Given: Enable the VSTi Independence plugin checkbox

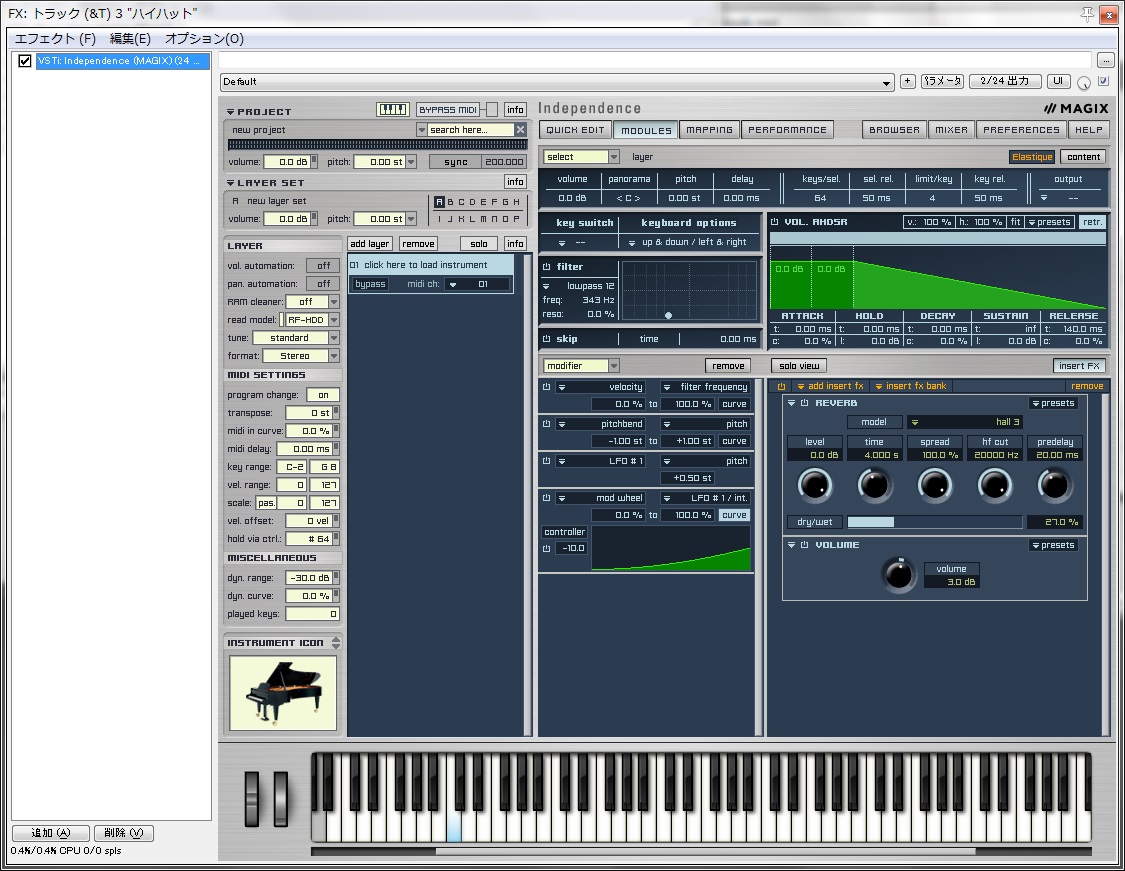Looking at the screenshot, I should coord(24,61).
